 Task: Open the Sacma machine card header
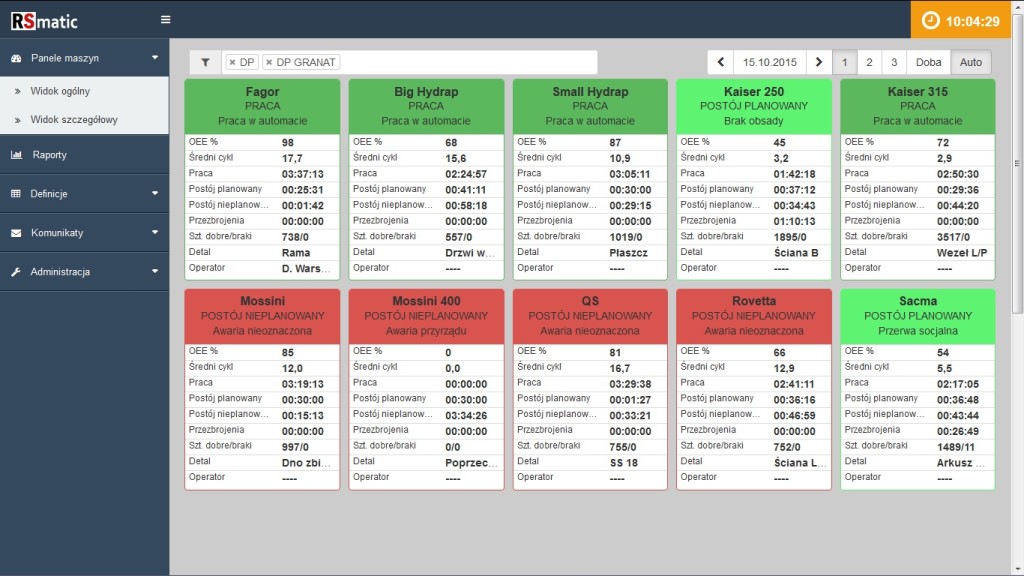point(918,315)
